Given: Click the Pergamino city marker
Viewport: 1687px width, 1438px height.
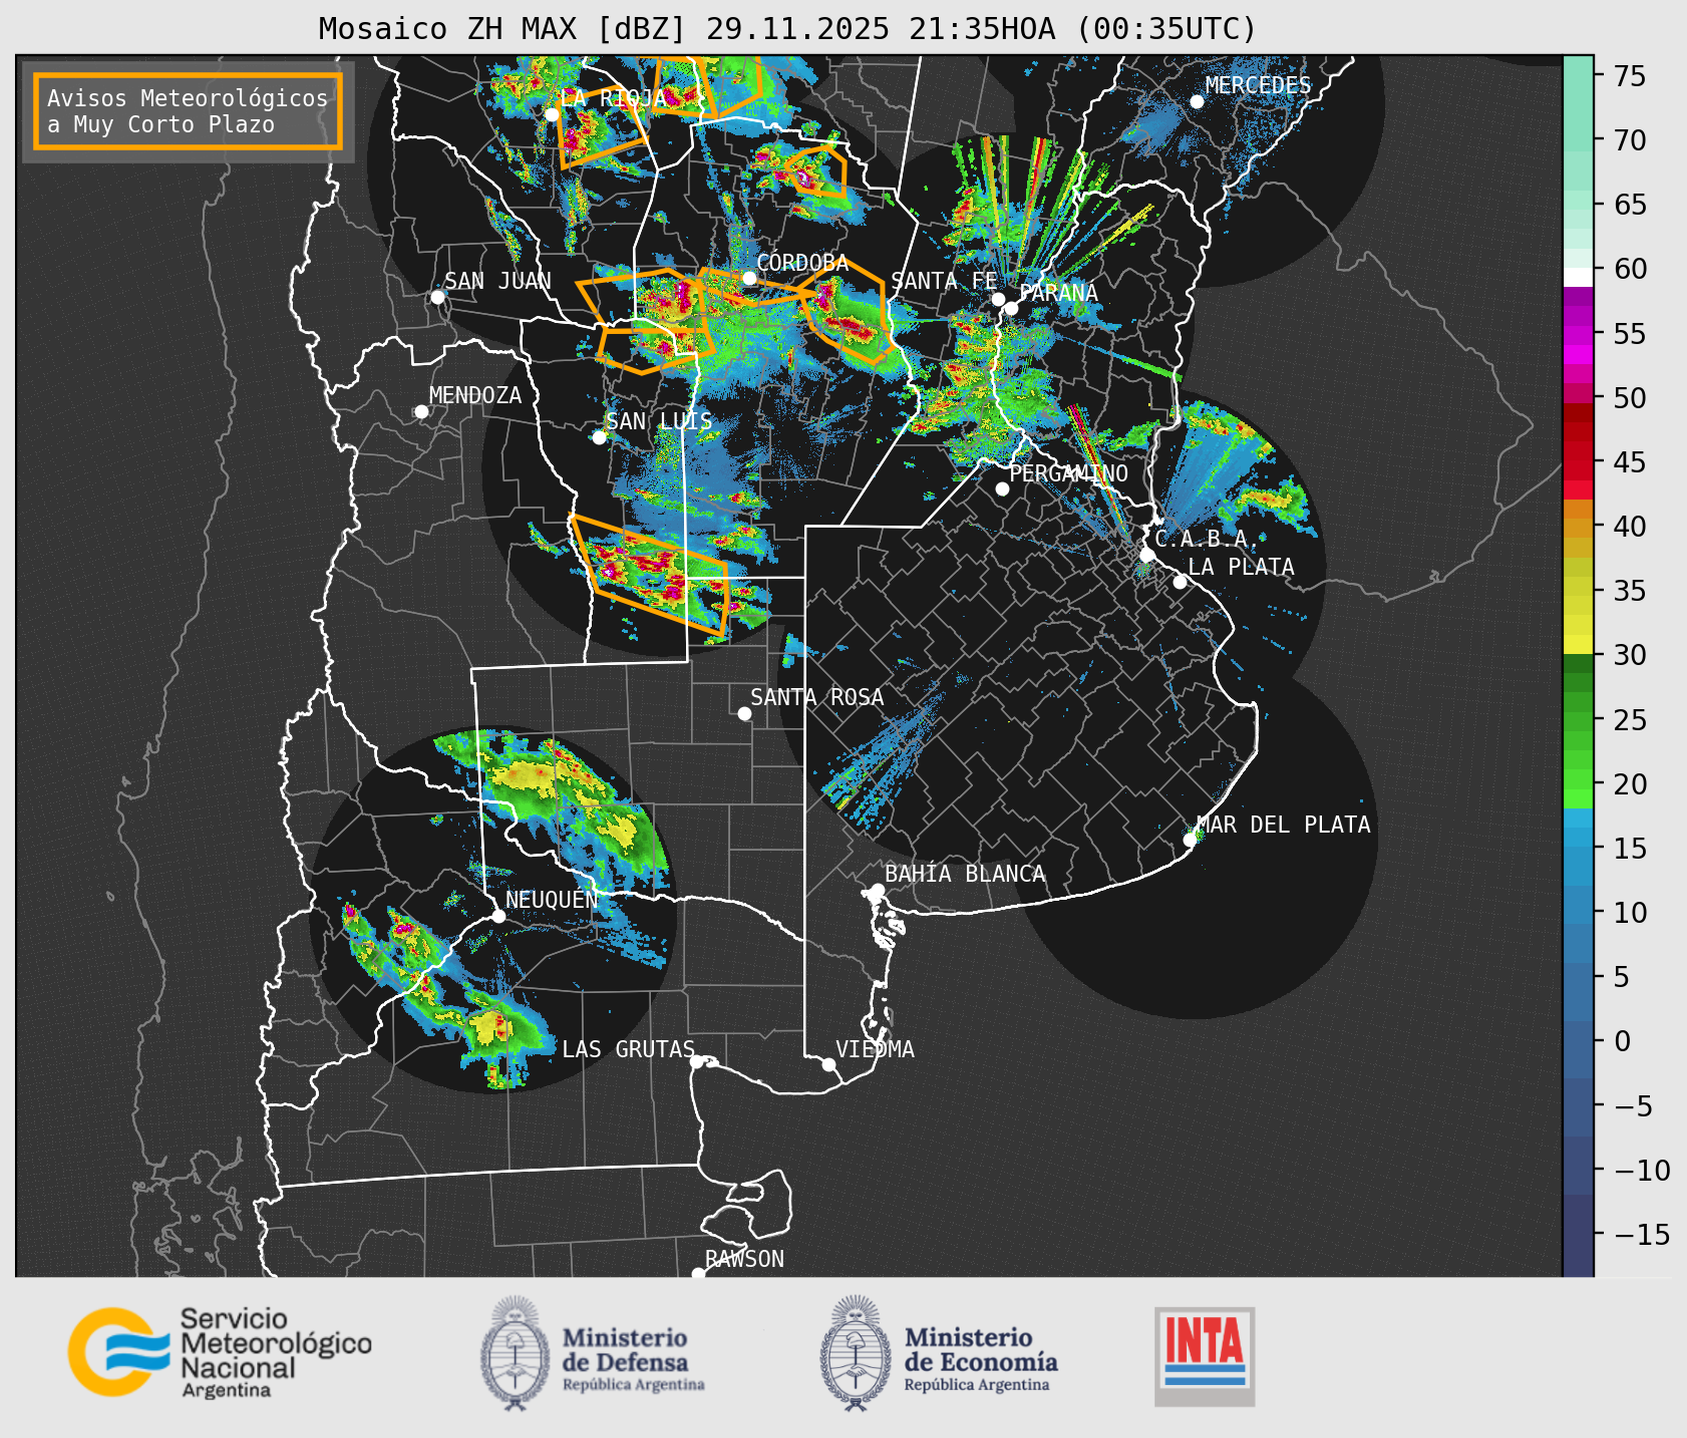Looking at the screenshot, I should coord(1002,489).
